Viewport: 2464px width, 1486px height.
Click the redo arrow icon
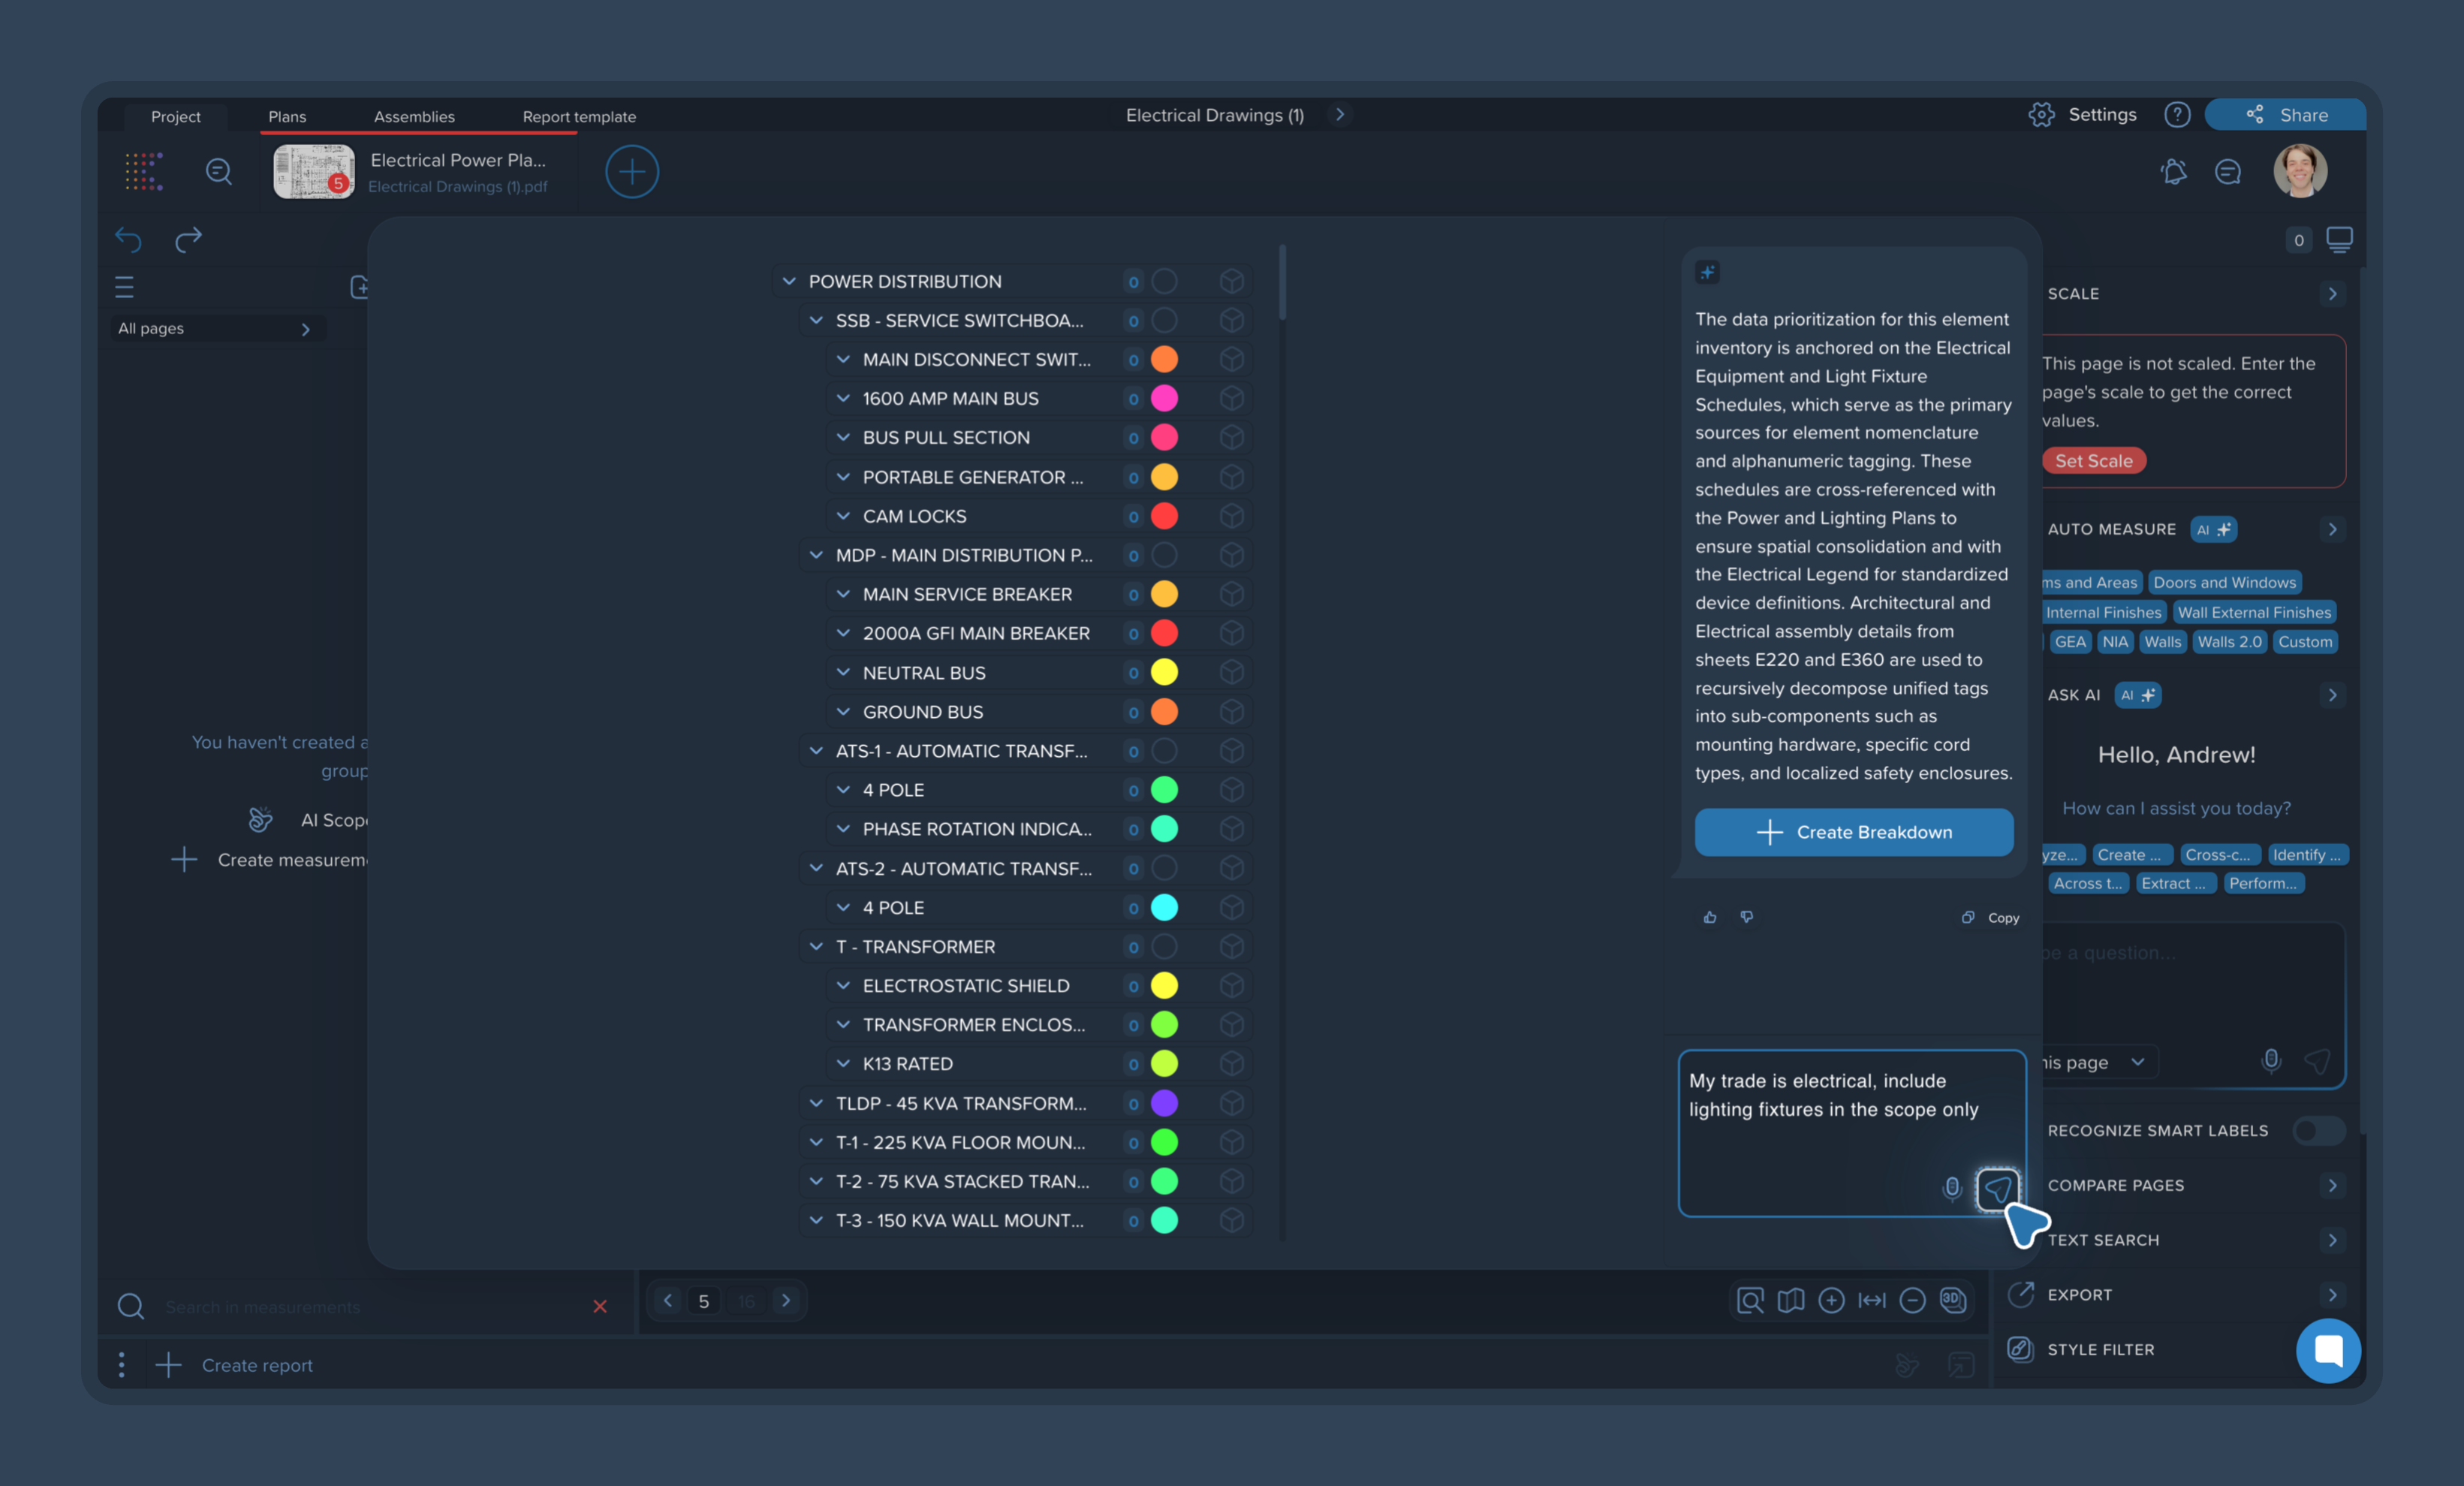pyautogui.click(x=188, y=239)
